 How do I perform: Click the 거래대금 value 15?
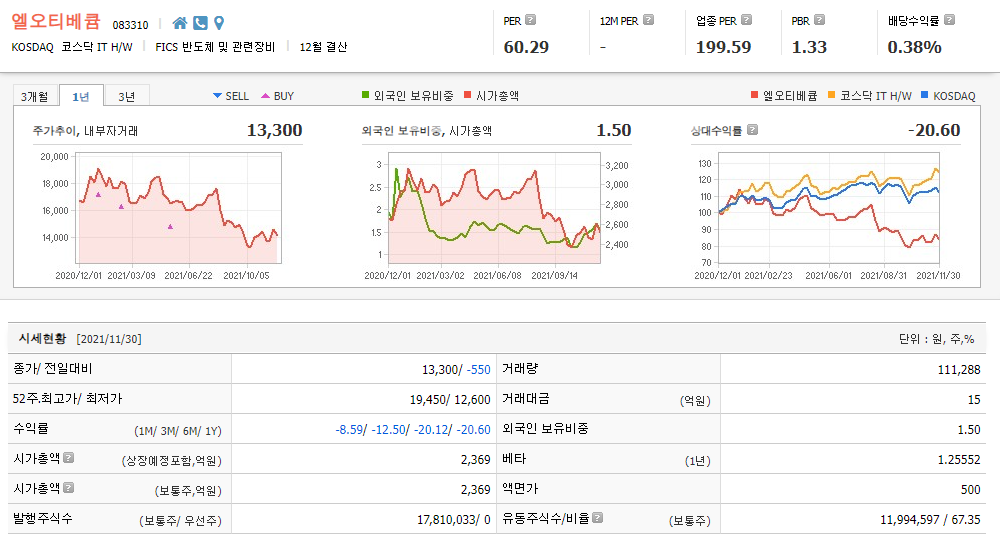coord(974,399)
